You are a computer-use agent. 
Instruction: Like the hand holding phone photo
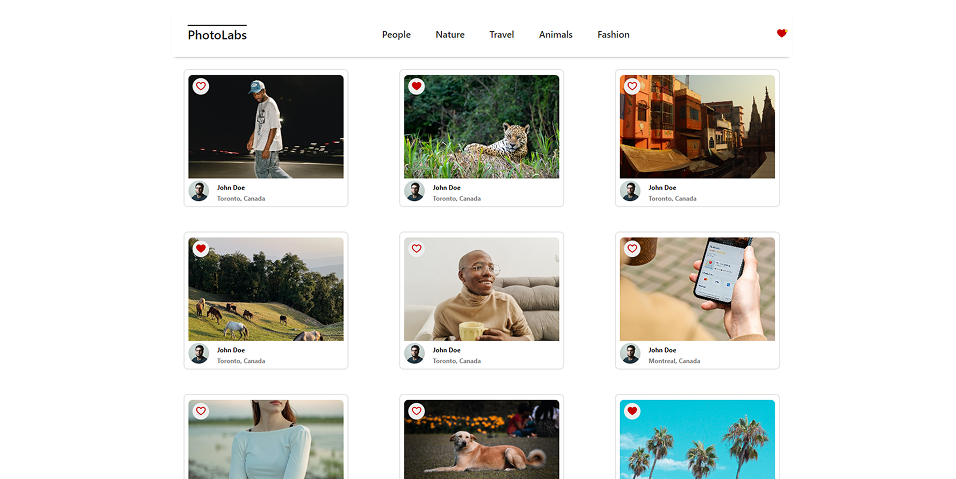tap(632, 249)
